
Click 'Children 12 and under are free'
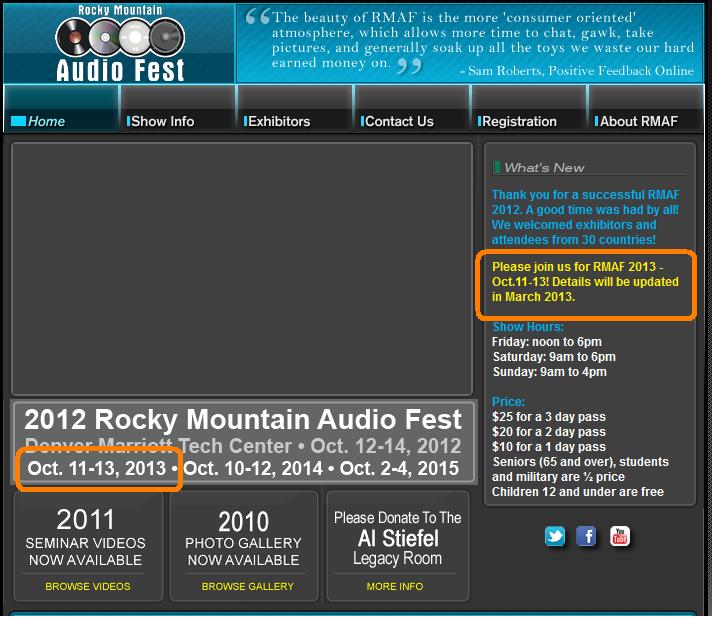click(578, 492)
